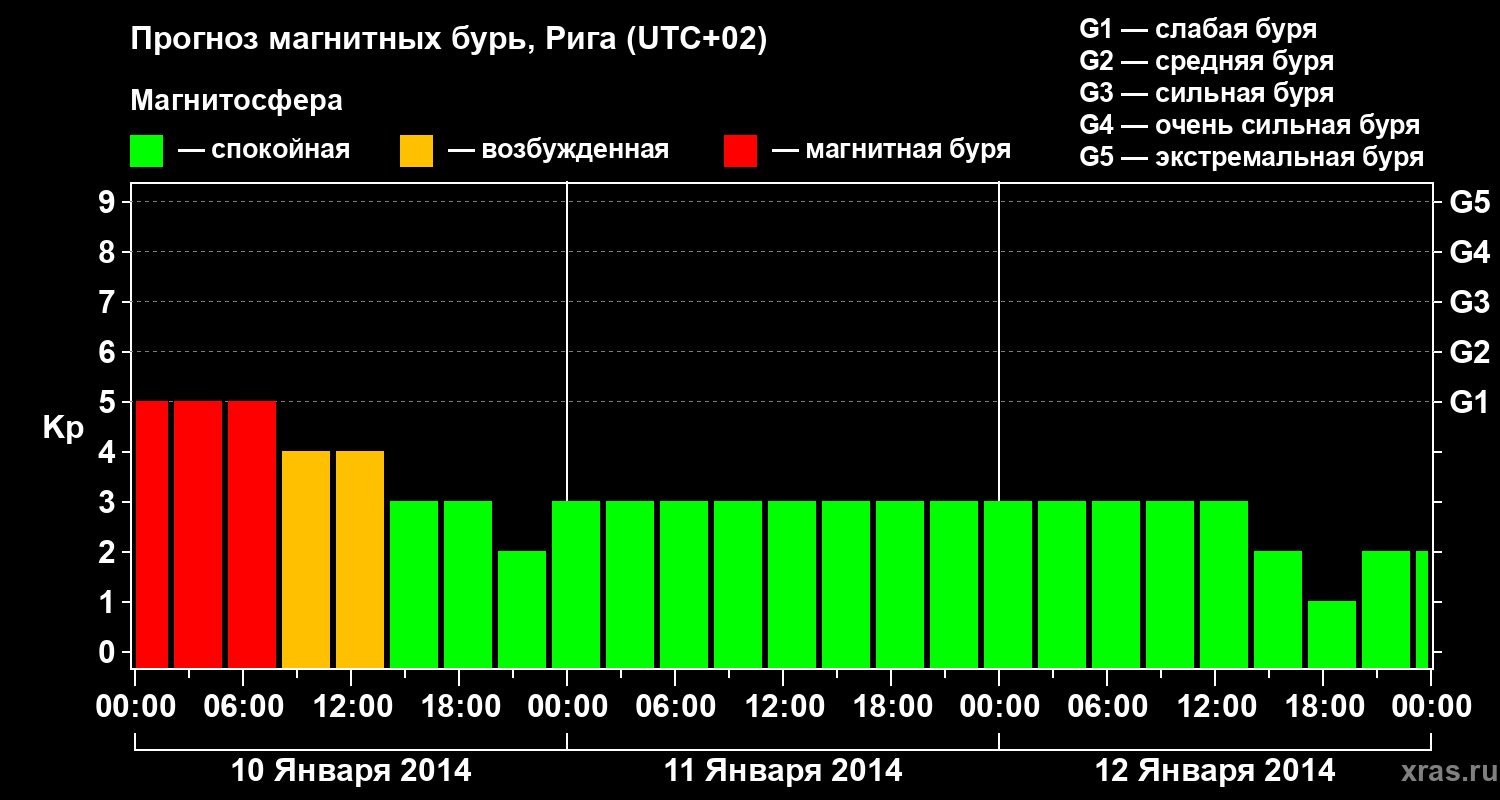Click the 'G5 — экстремальная буря' description
Image resolution: width=1500 pixels, height=800 pixels.
point(1251,157)
